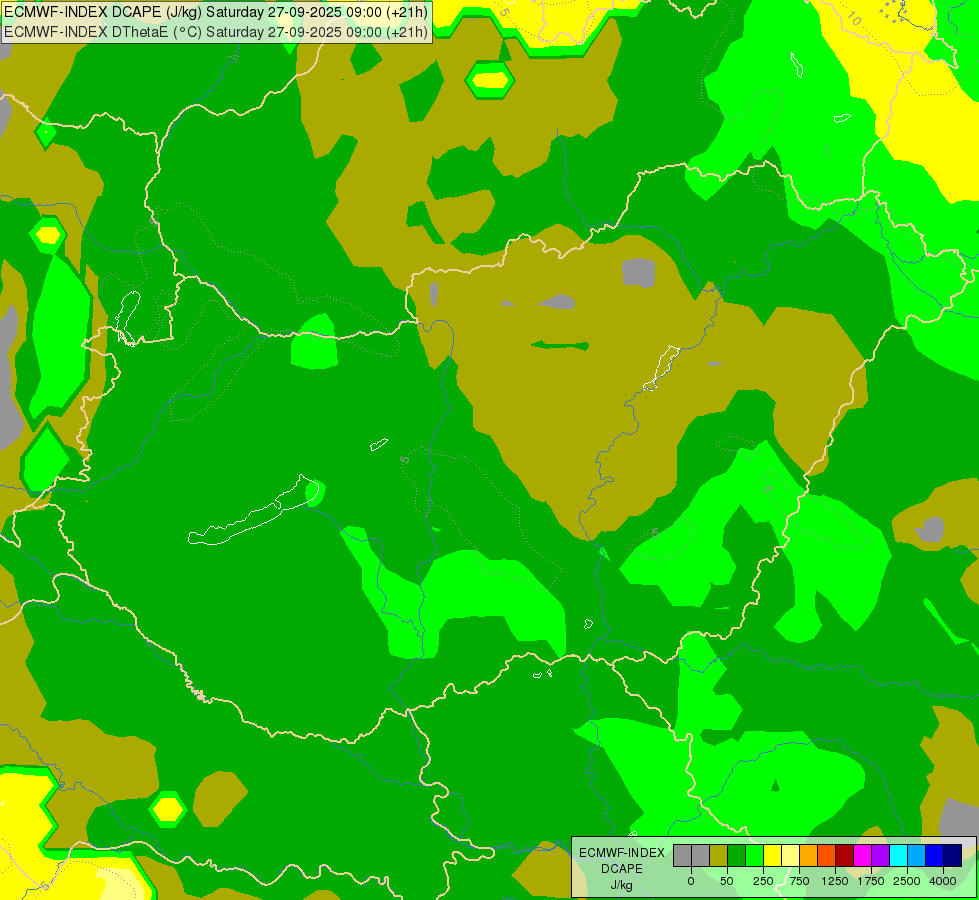Click legend tick value 1250
The image size is (979, 900).
coord(835,881)
